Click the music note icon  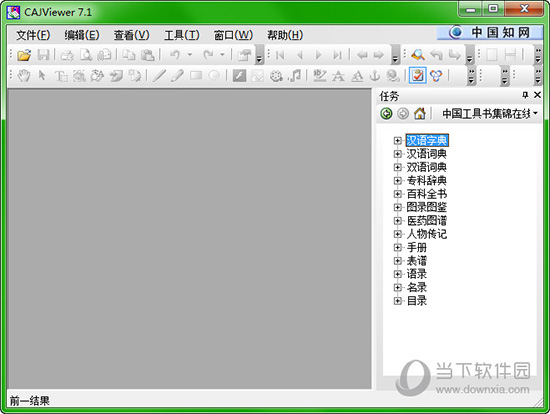pos(295,75)
